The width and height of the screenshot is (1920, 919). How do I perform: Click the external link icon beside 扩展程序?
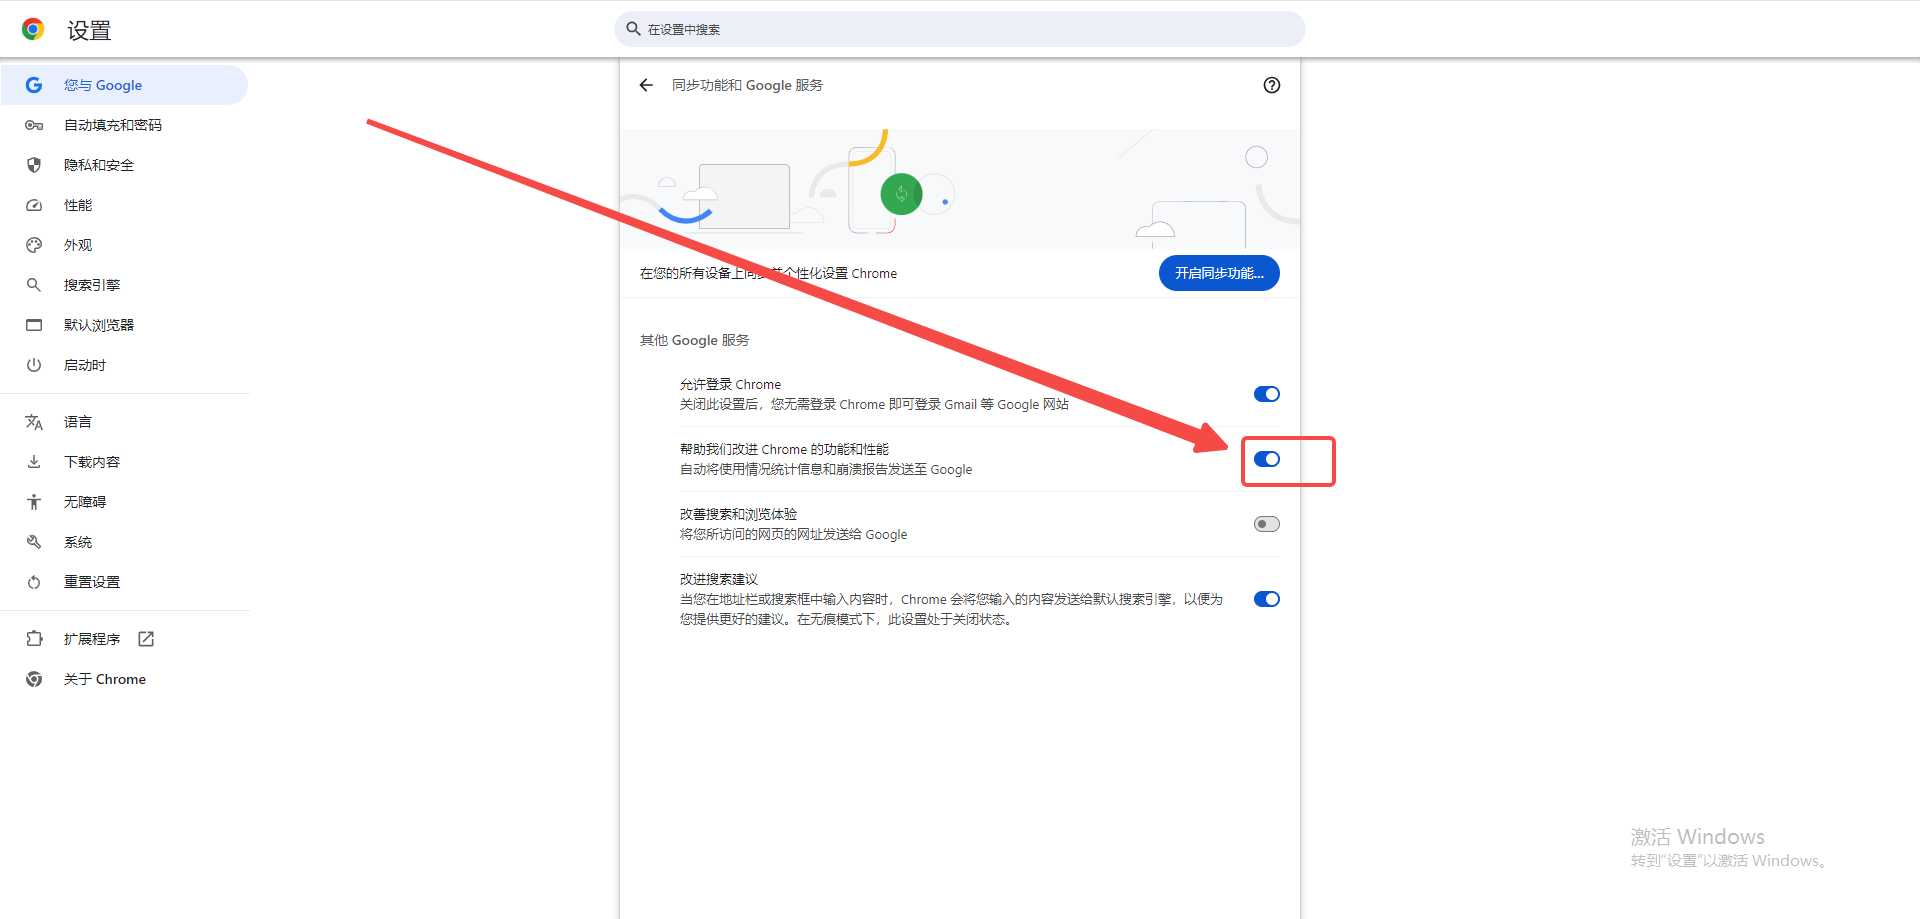146,639
